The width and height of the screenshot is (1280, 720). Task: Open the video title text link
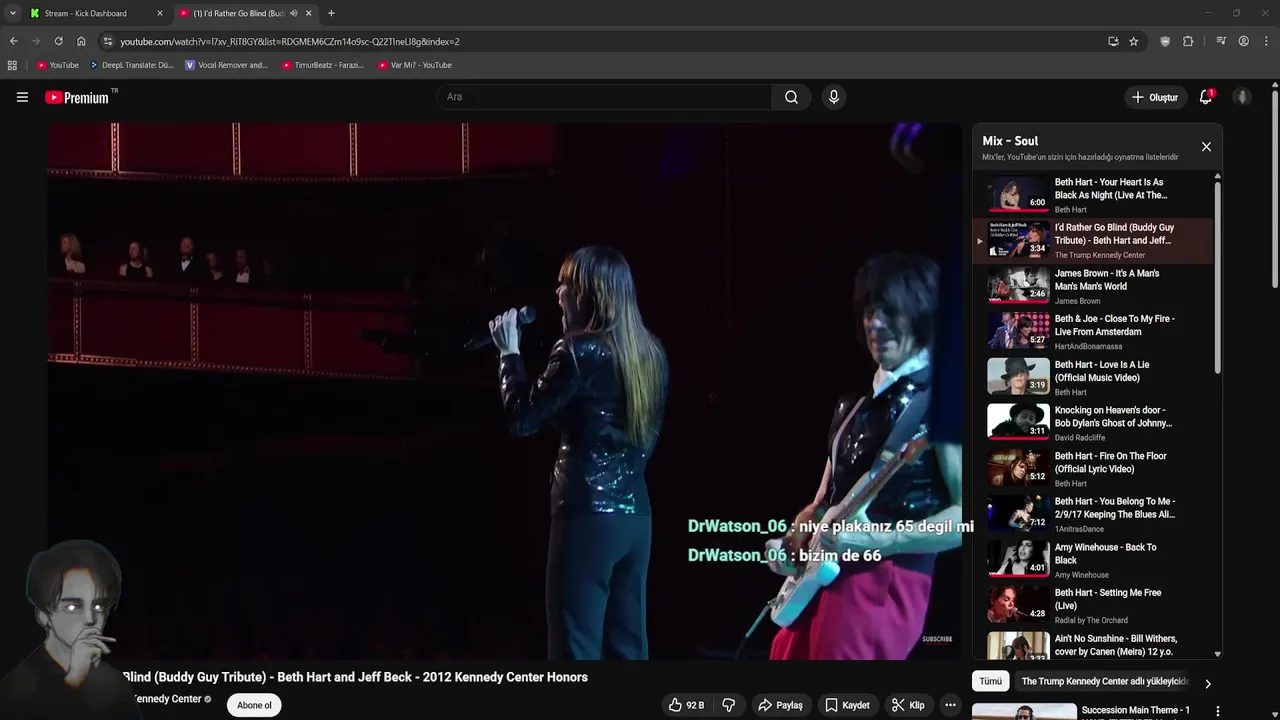pyautogui.click(x=355, y=677)
